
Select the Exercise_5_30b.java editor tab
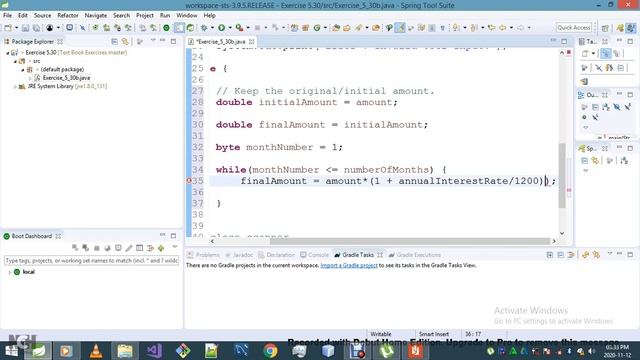pyautogui.click(x=221, y=42)
